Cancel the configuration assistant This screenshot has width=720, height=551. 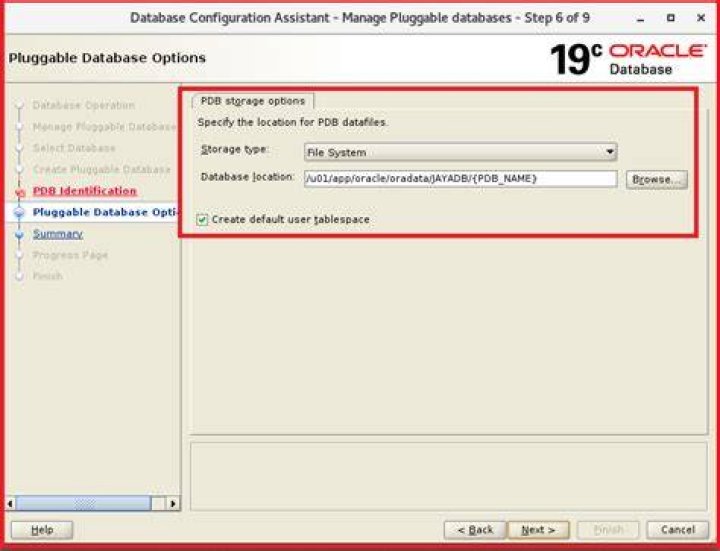[678, 530]
